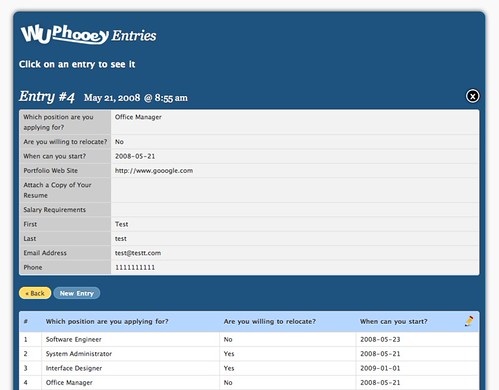Select the Software Engineer row

tap(249, 339)
